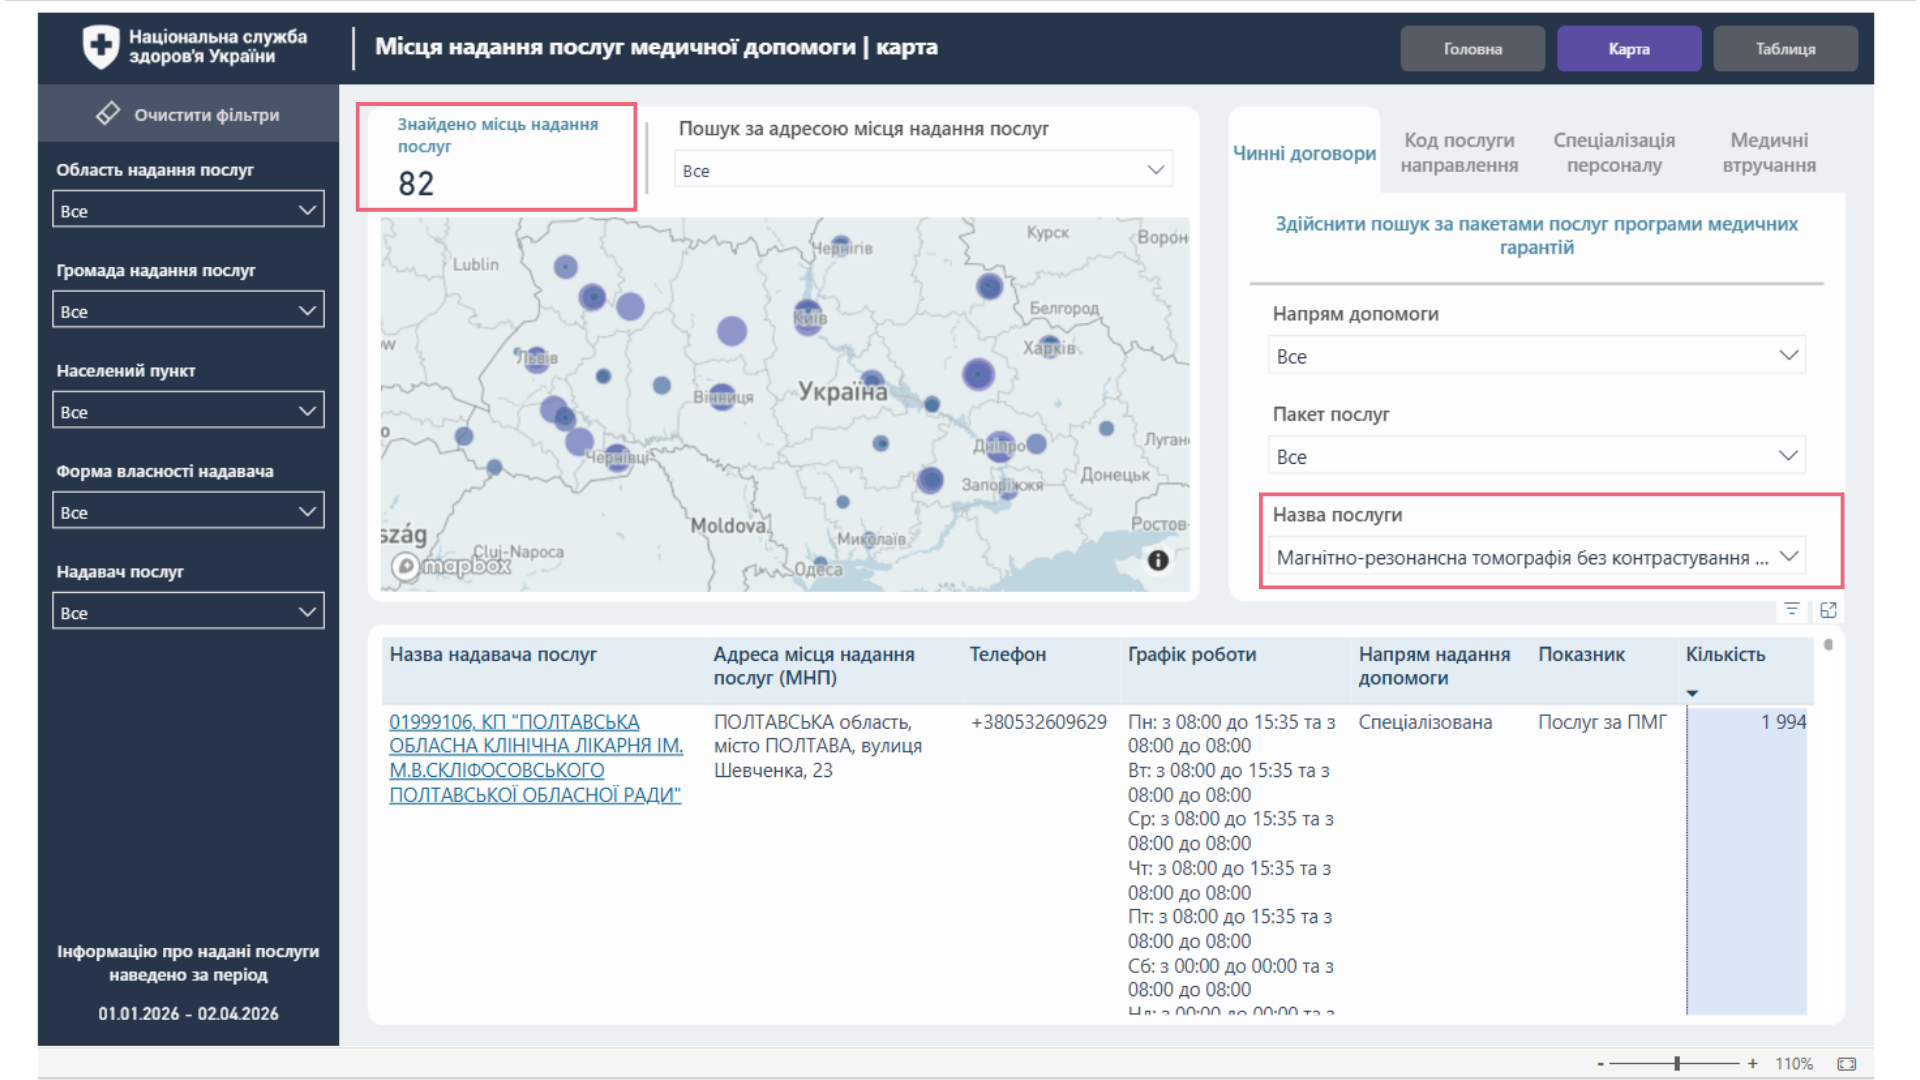This screenshot has height=1080, width=1920.
Task: Switch to Код послуги направлення tab
Action: 1459,153
